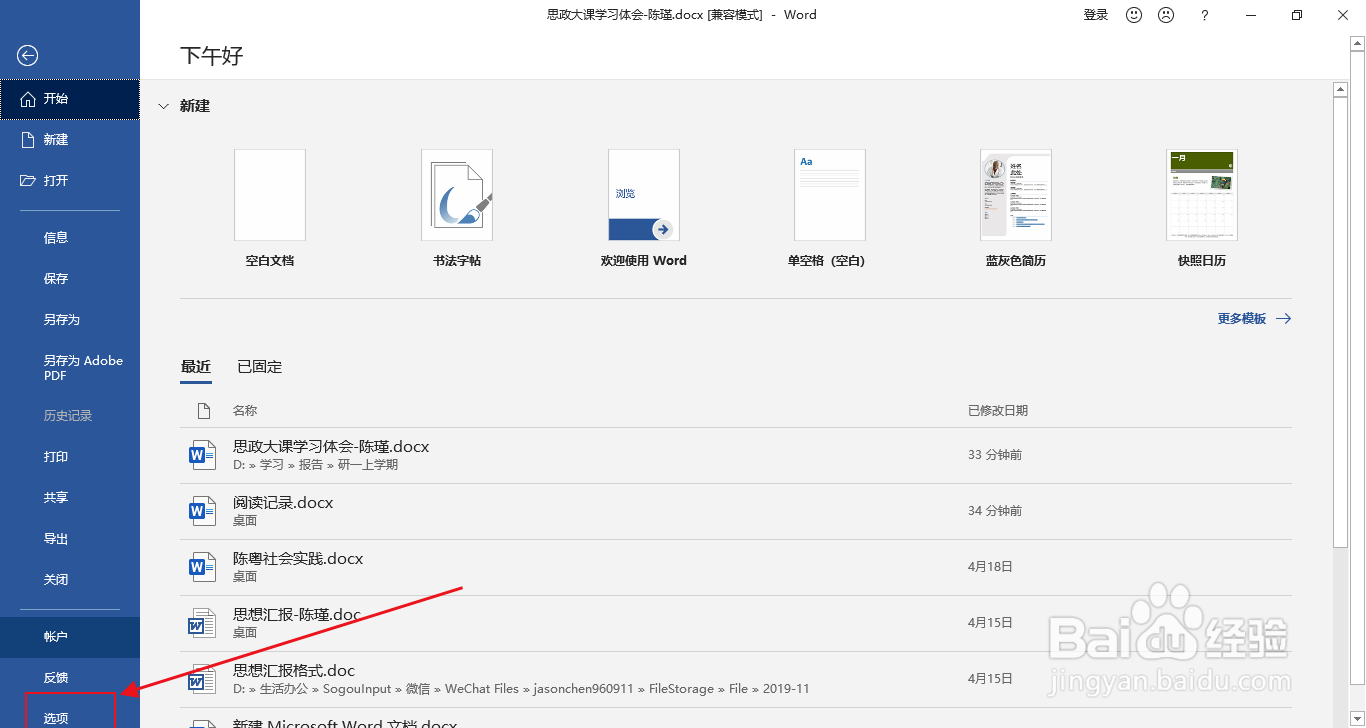Click Word icon of 思政大课学习体会-陈瑾.docx
The width and height of the screenshot is (1366, 728).
click(x=203, y=456)
